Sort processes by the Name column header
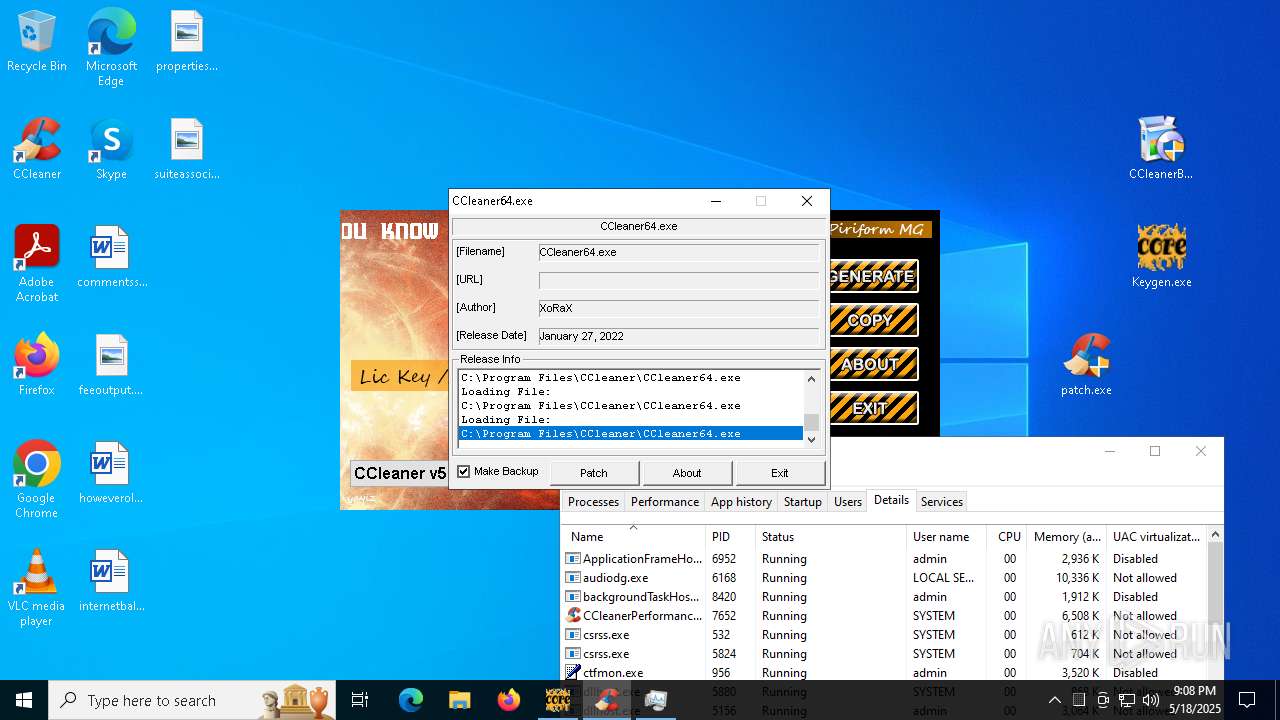1280x720 pixels. click(633, 537)
